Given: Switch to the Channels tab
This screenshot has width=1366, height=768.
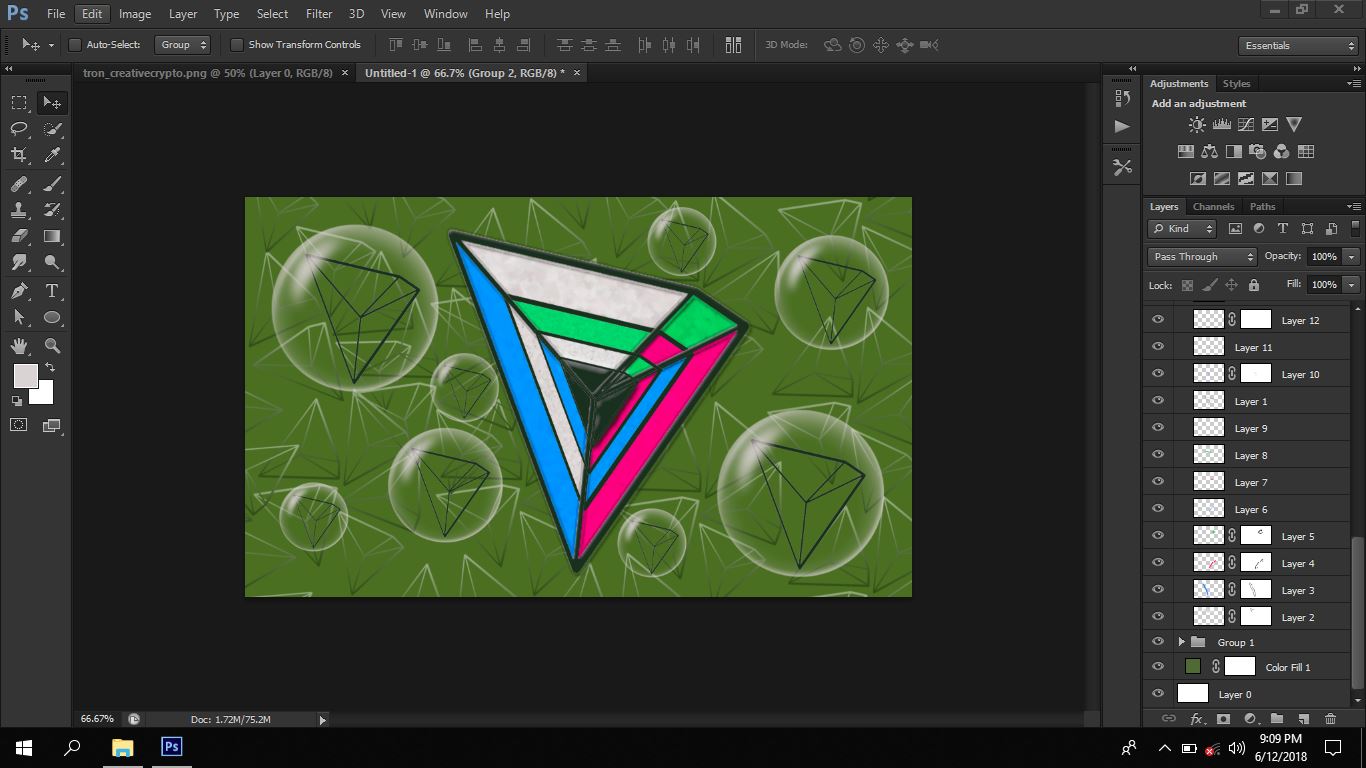Looking at the screenshot, I should 1213,207.
